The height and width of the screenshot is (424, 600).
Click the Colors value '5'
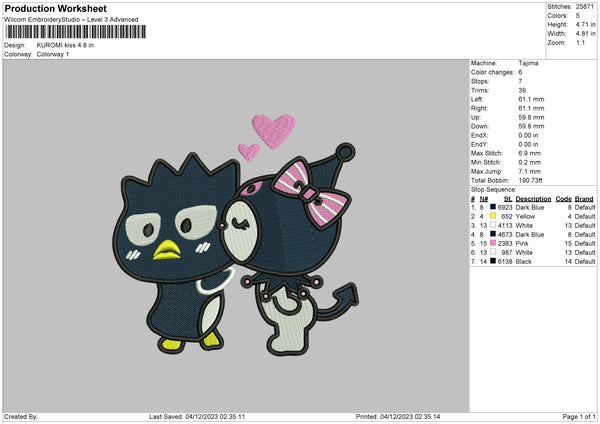click(x=578, y=16)
